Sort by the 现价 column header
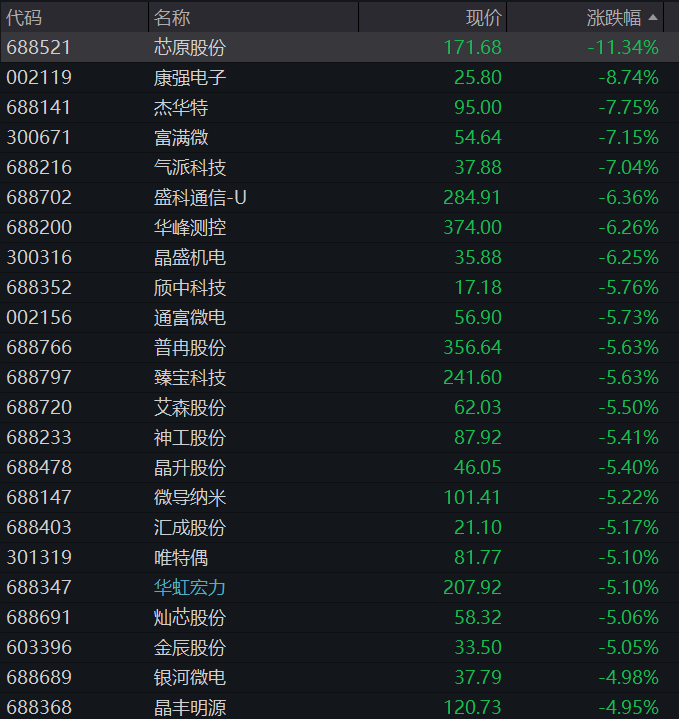This screenshot has width=679, height=719. click(484, 18)
